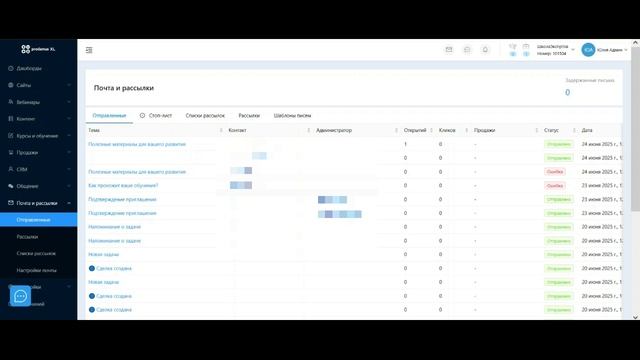Image resolution: width=640 pixels, height=360 pixels.
Task: Open the Контакт column menu dots
Action: click(x=308, y=130)
